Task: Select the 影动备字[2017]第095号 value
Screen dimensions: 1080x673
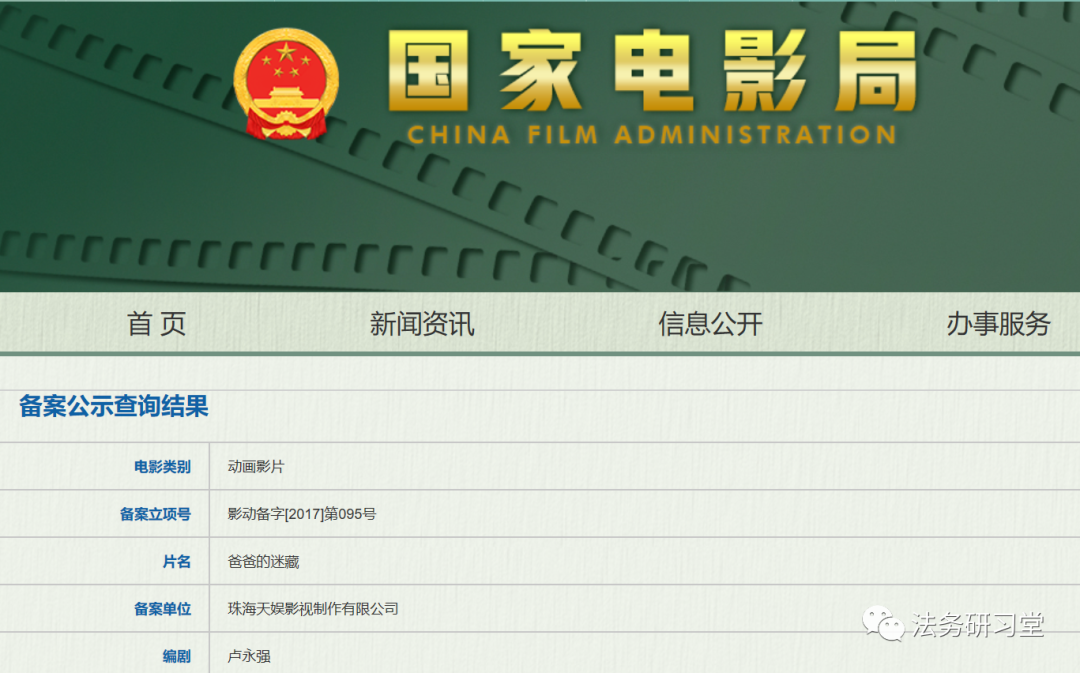Action: click(x=302, y=514)
